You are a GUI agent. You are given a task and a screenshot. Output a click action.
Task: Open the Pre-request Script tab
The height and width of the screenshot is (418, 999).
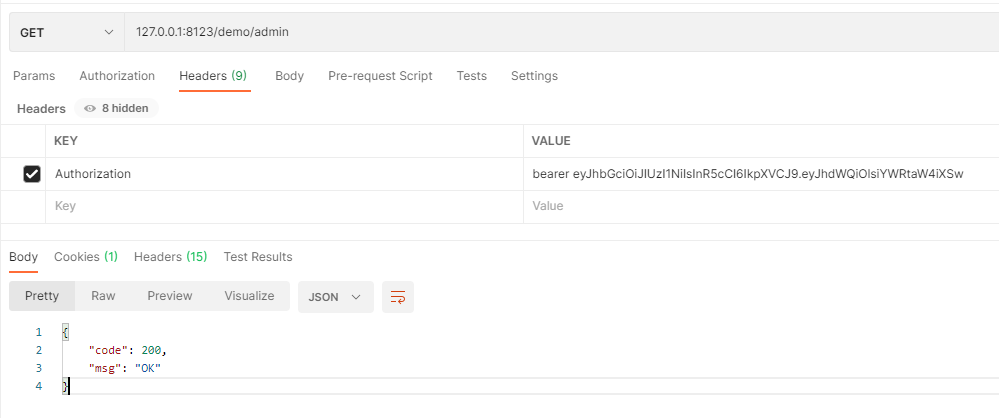click(x=380, y=76)
